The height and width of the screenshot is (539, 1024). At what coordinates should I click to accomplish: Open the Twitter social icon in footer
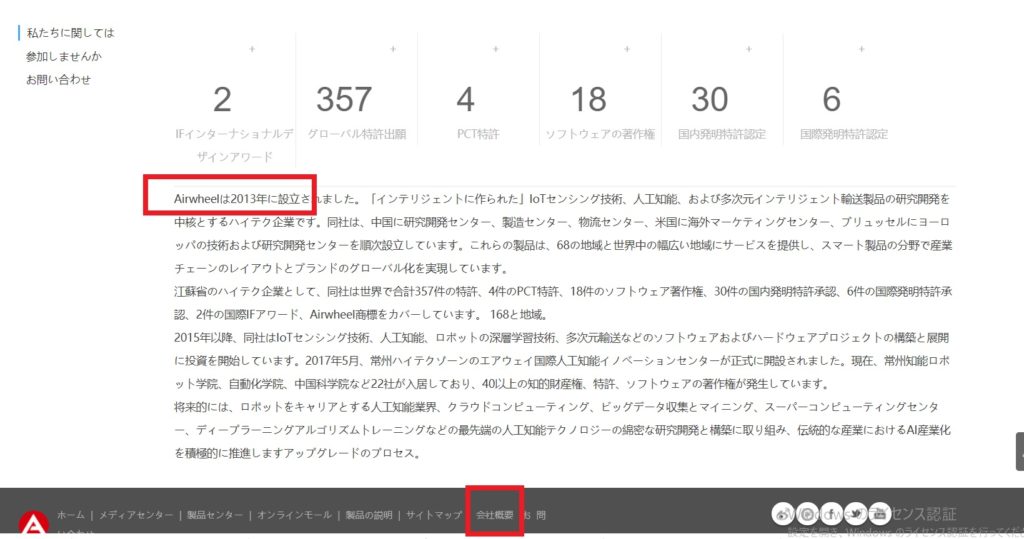855,514
